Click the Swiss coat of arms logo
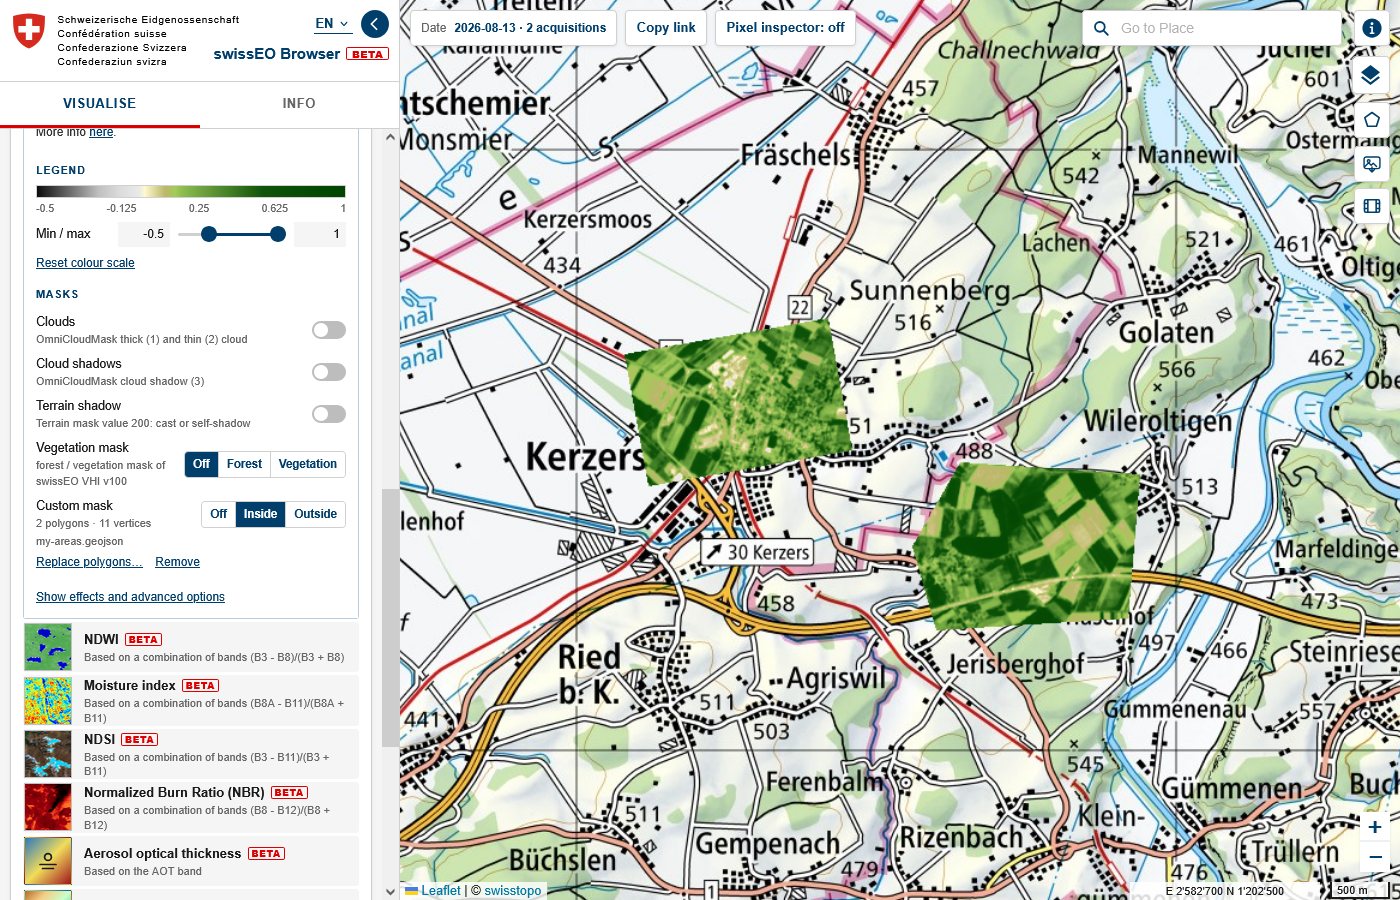Screen dimensions: 1400x900 29,32
